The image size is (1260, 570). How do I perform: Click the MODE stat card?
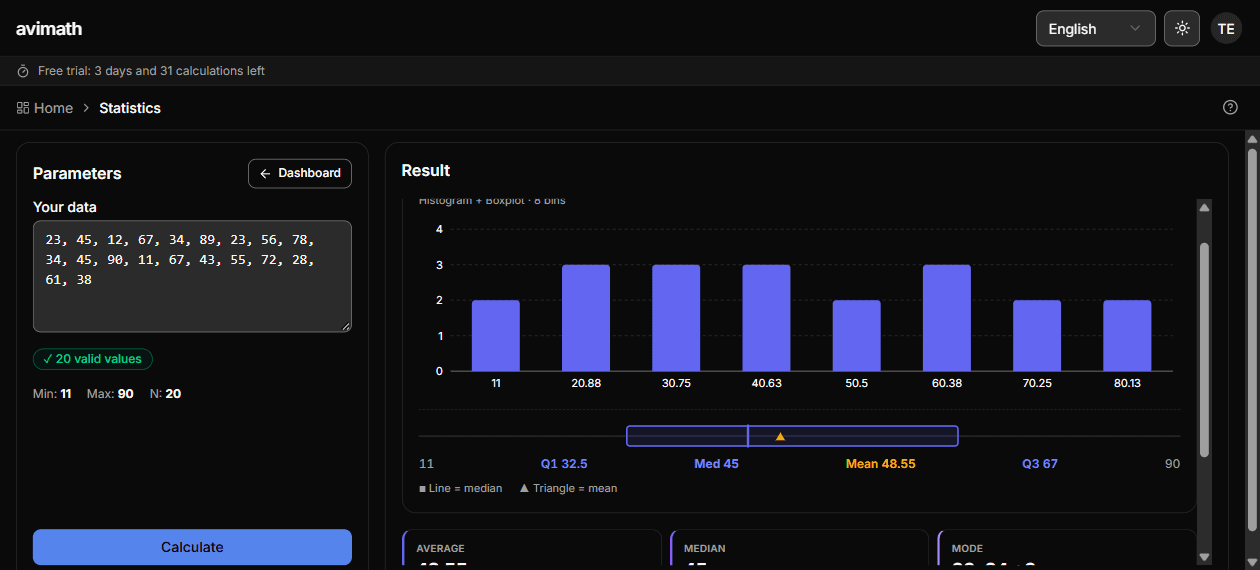coord(1066,550)
